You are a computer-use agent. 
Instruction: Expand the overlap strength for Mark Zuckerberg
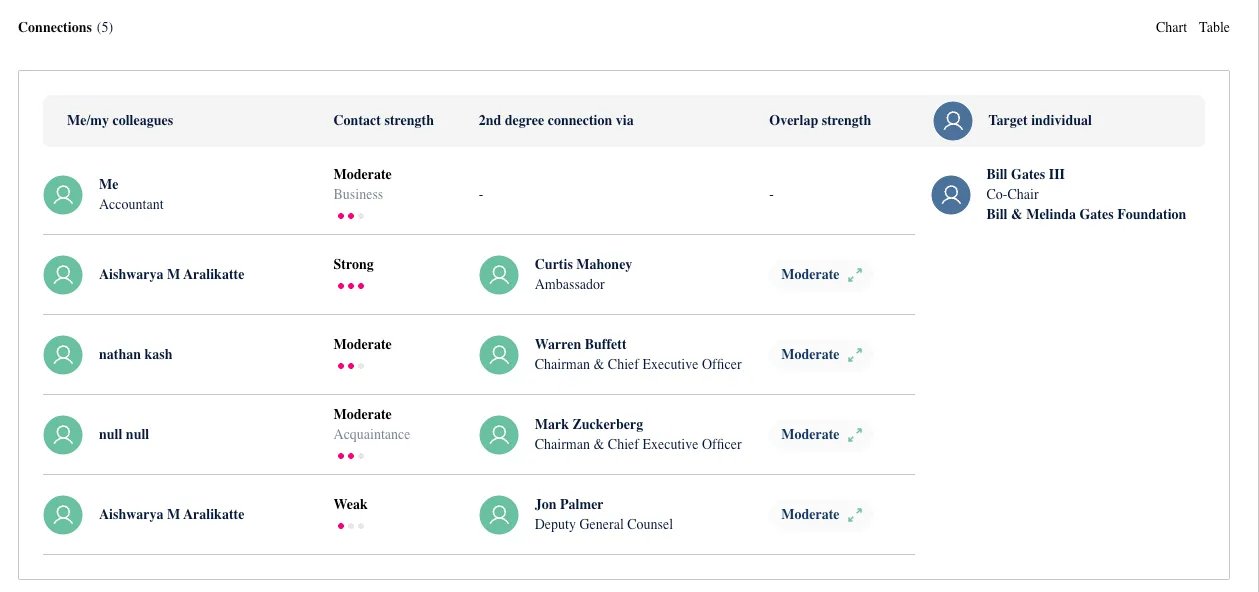(x=855, y=435)
